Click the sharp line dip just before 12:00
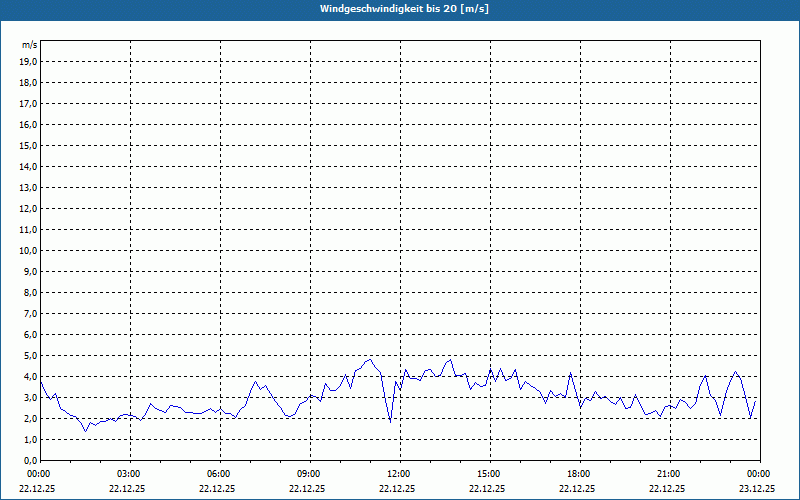 pyautogui.click(x=390, y=421)
